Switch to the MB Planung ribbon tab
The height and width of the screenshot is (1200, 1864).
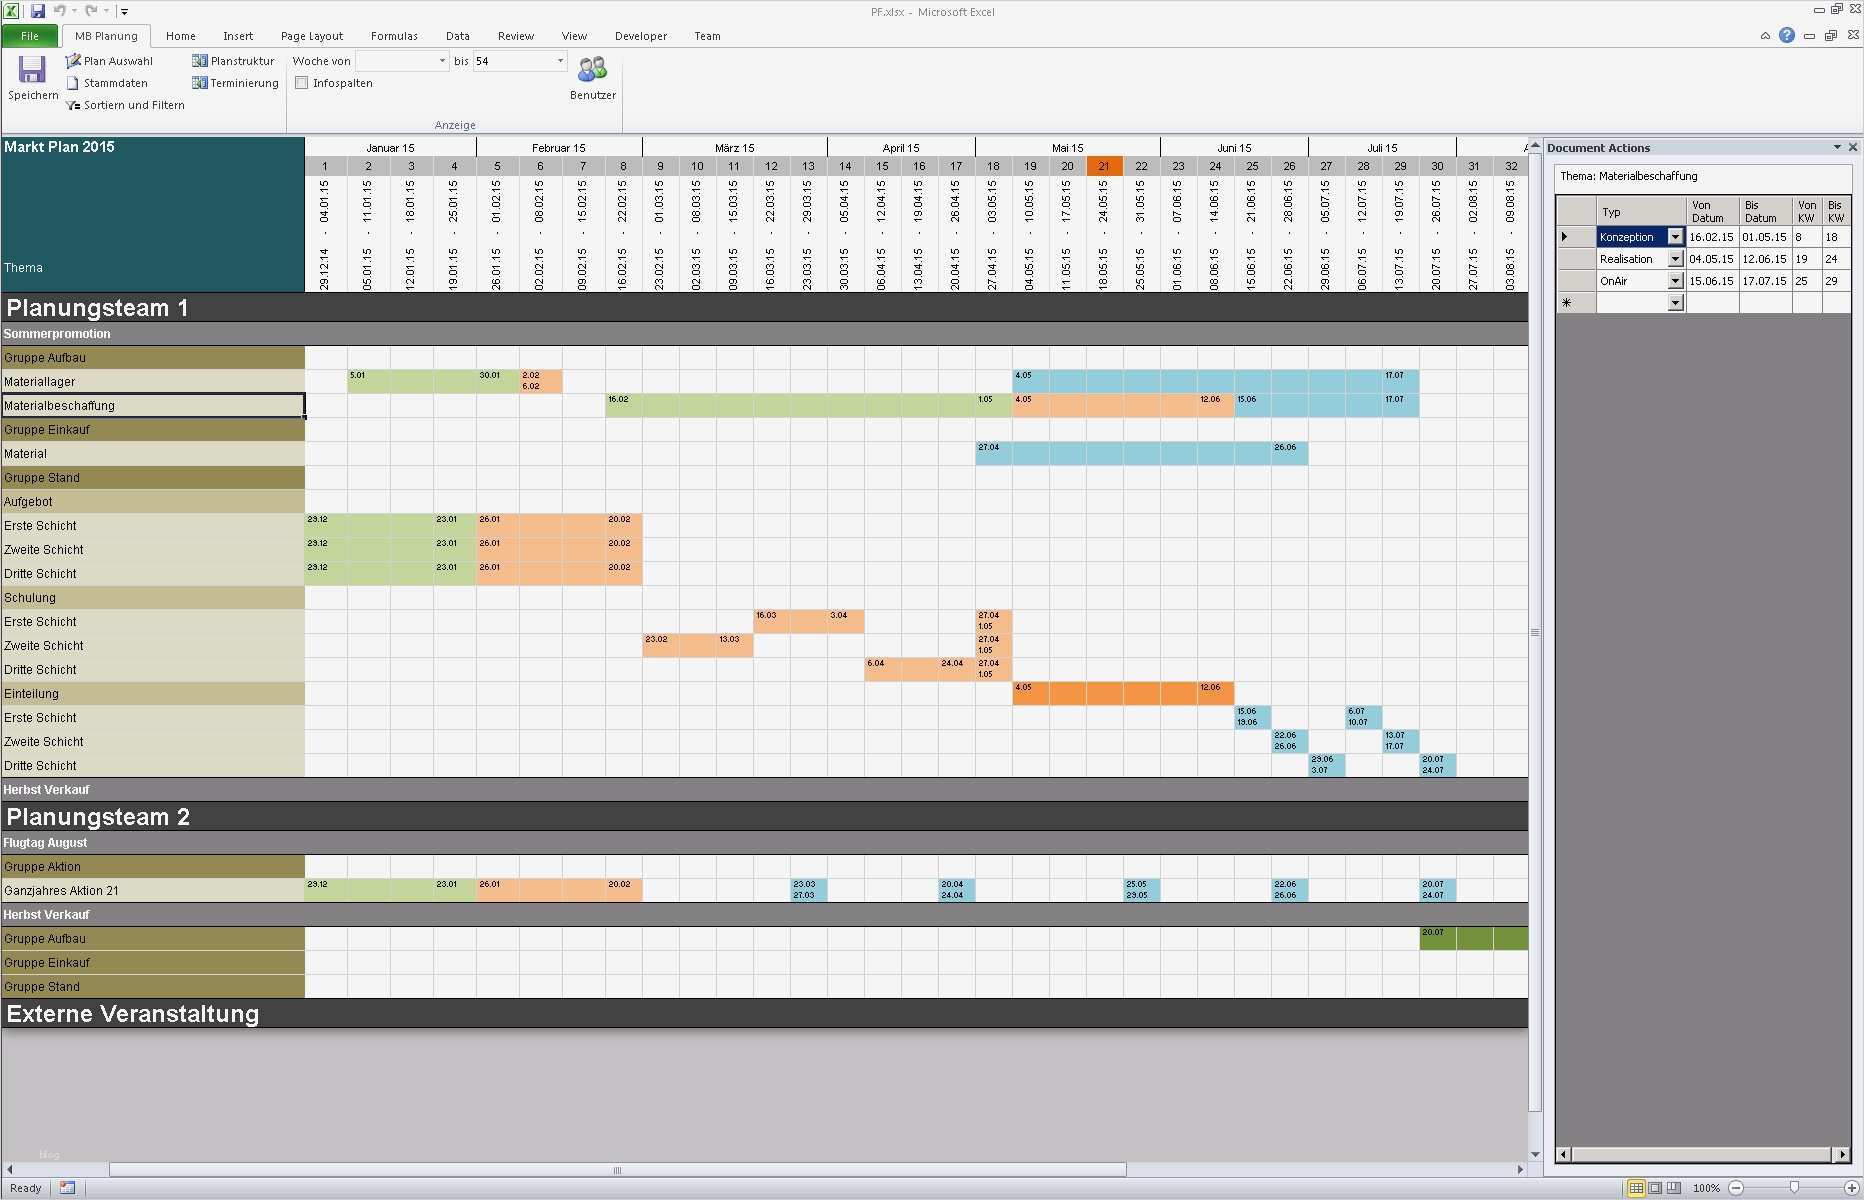[105, 35]
